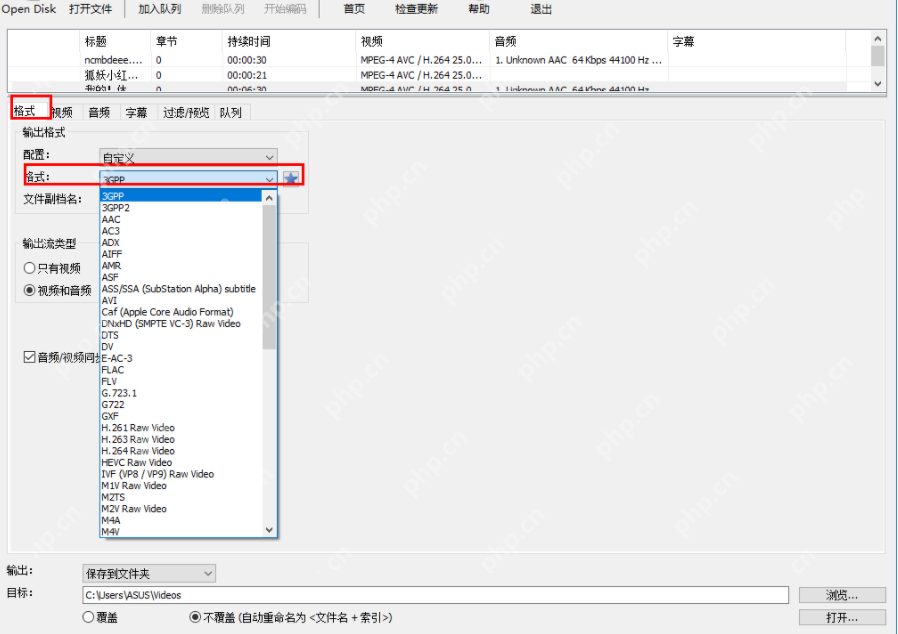
Task: Click the 目标 path input field
Action: (435, 595)
